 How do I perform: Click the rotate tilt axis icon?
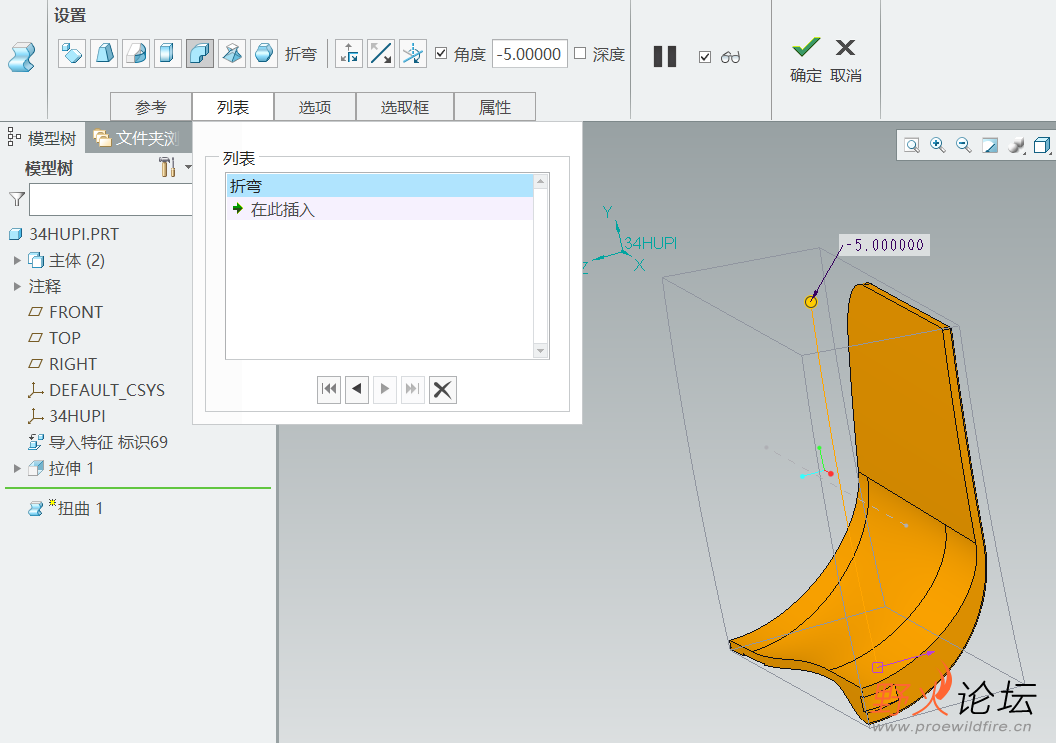(x=413, y=54)
